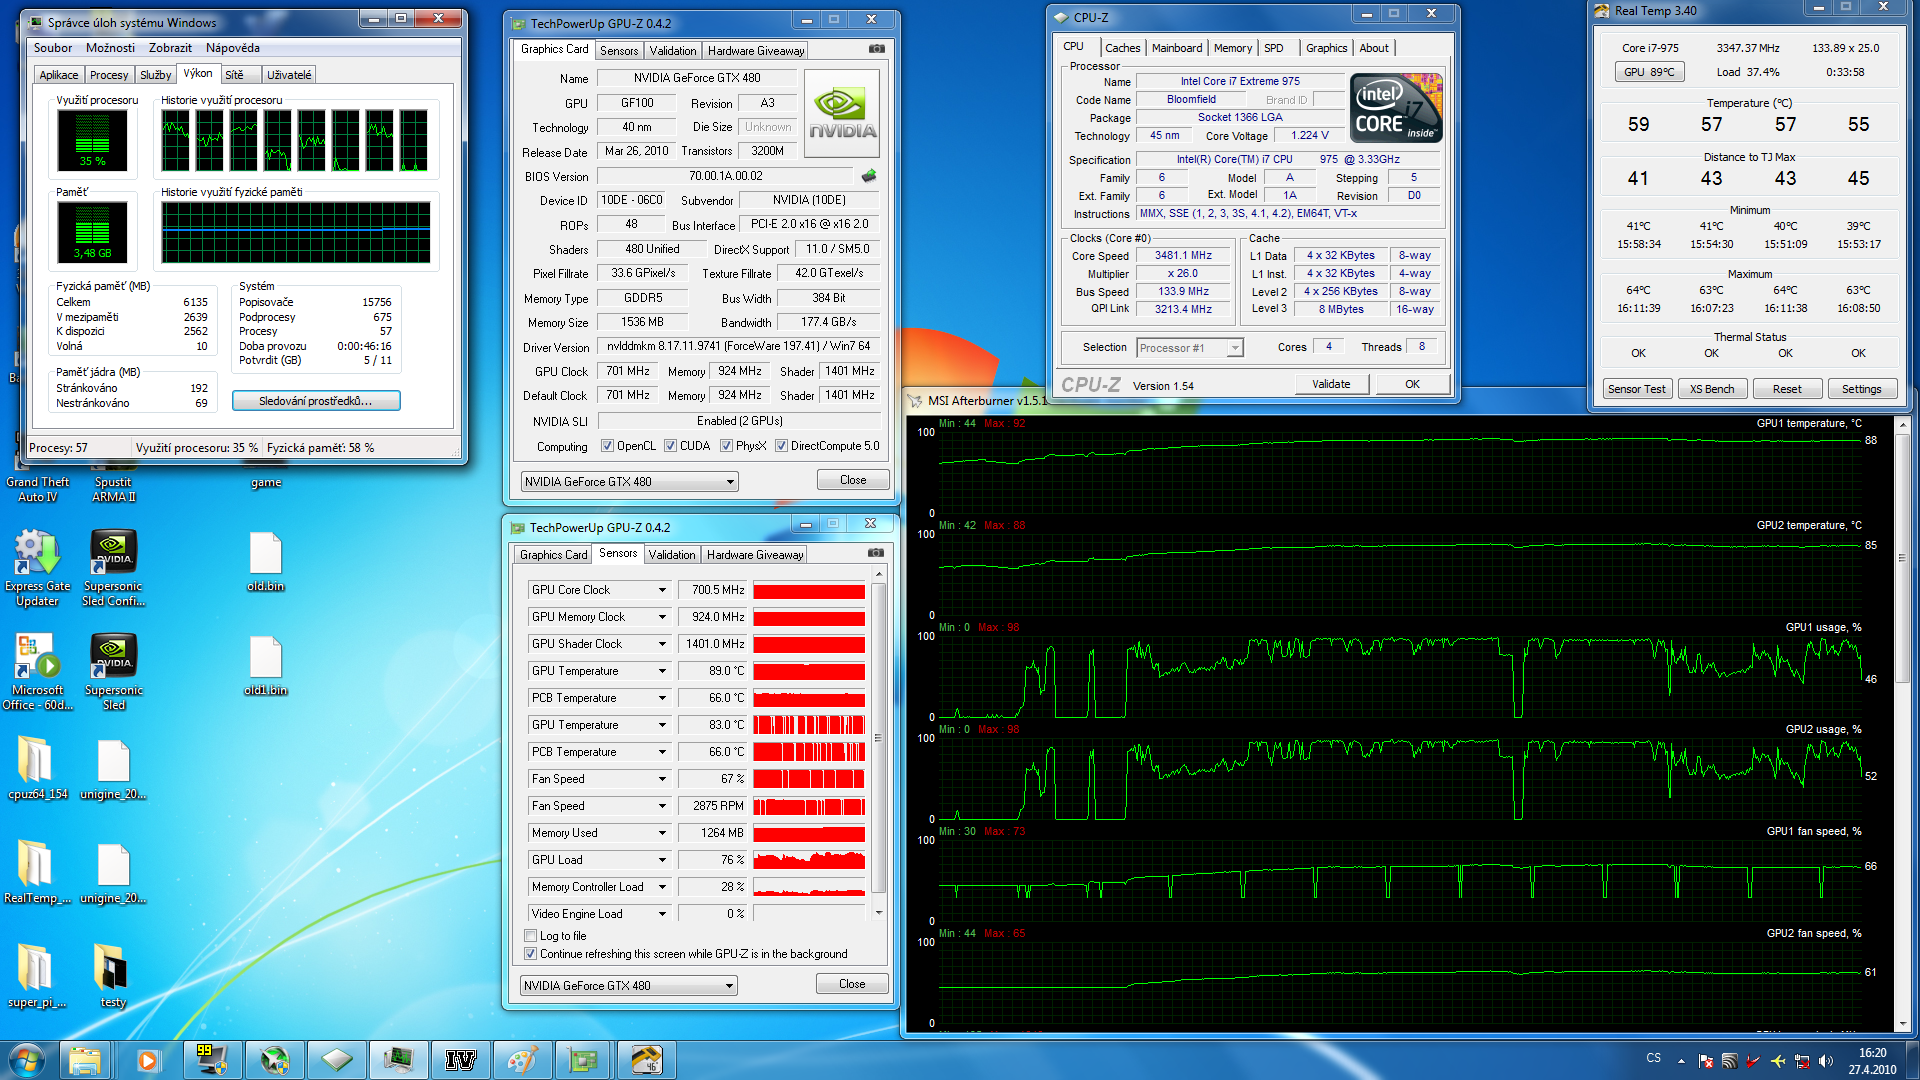Open the Možnosti menu in Task Manager

(110, 48)
